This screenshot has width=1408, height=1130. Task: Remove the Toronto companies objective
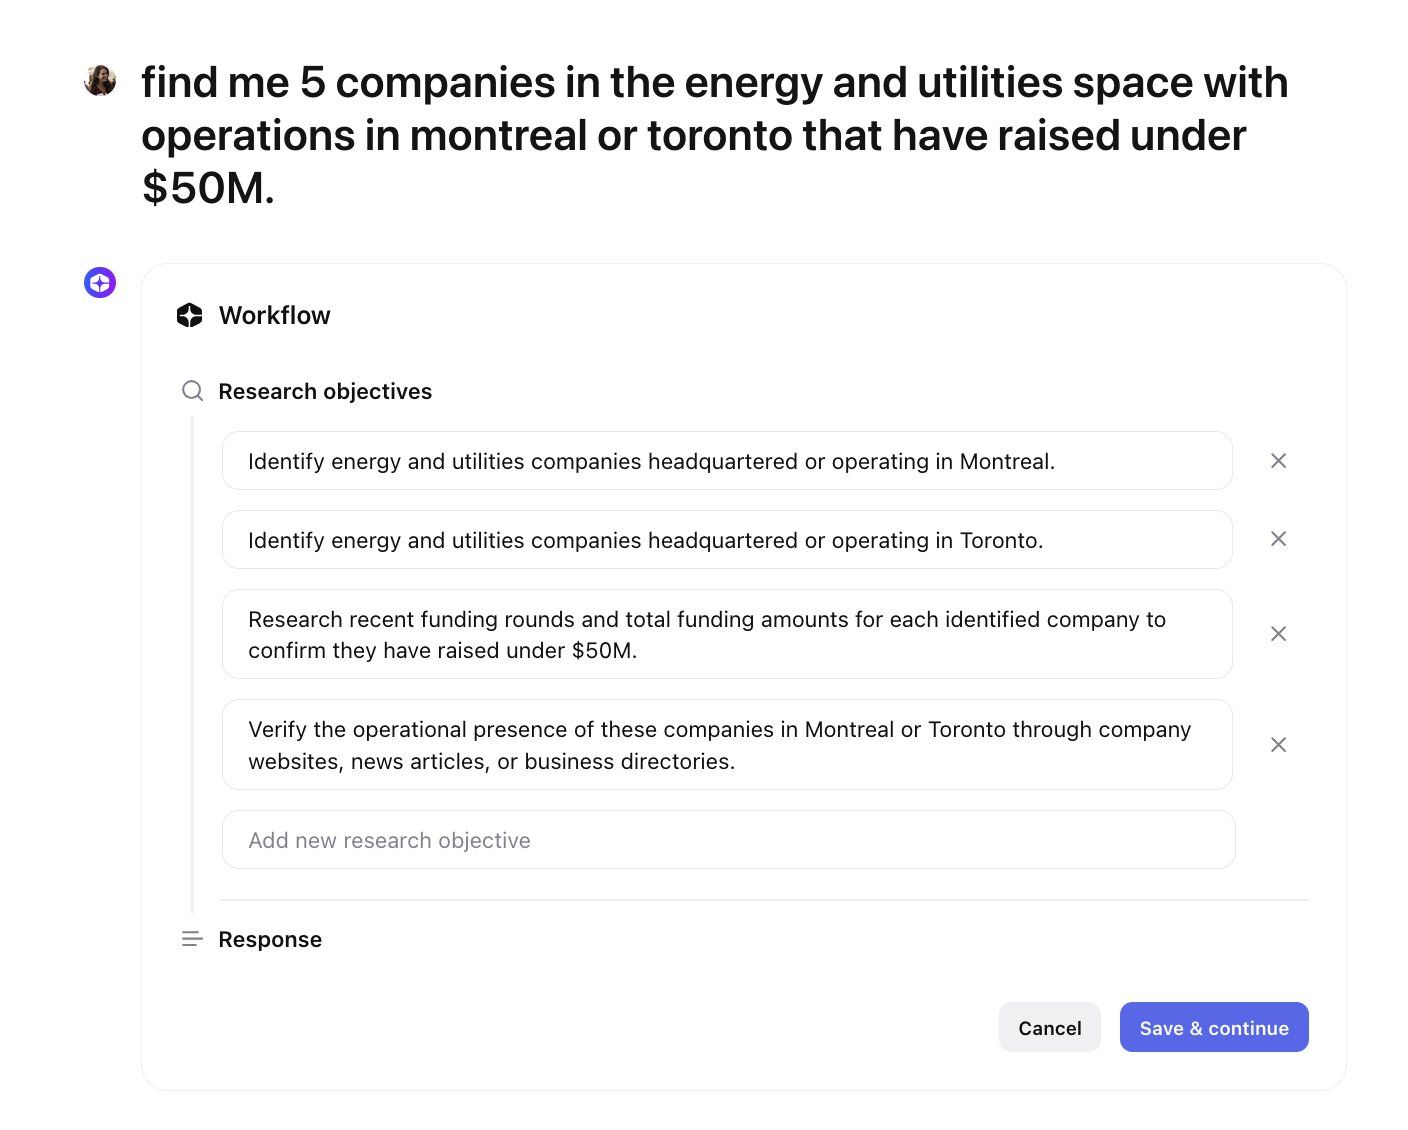tap(1278, 539)
